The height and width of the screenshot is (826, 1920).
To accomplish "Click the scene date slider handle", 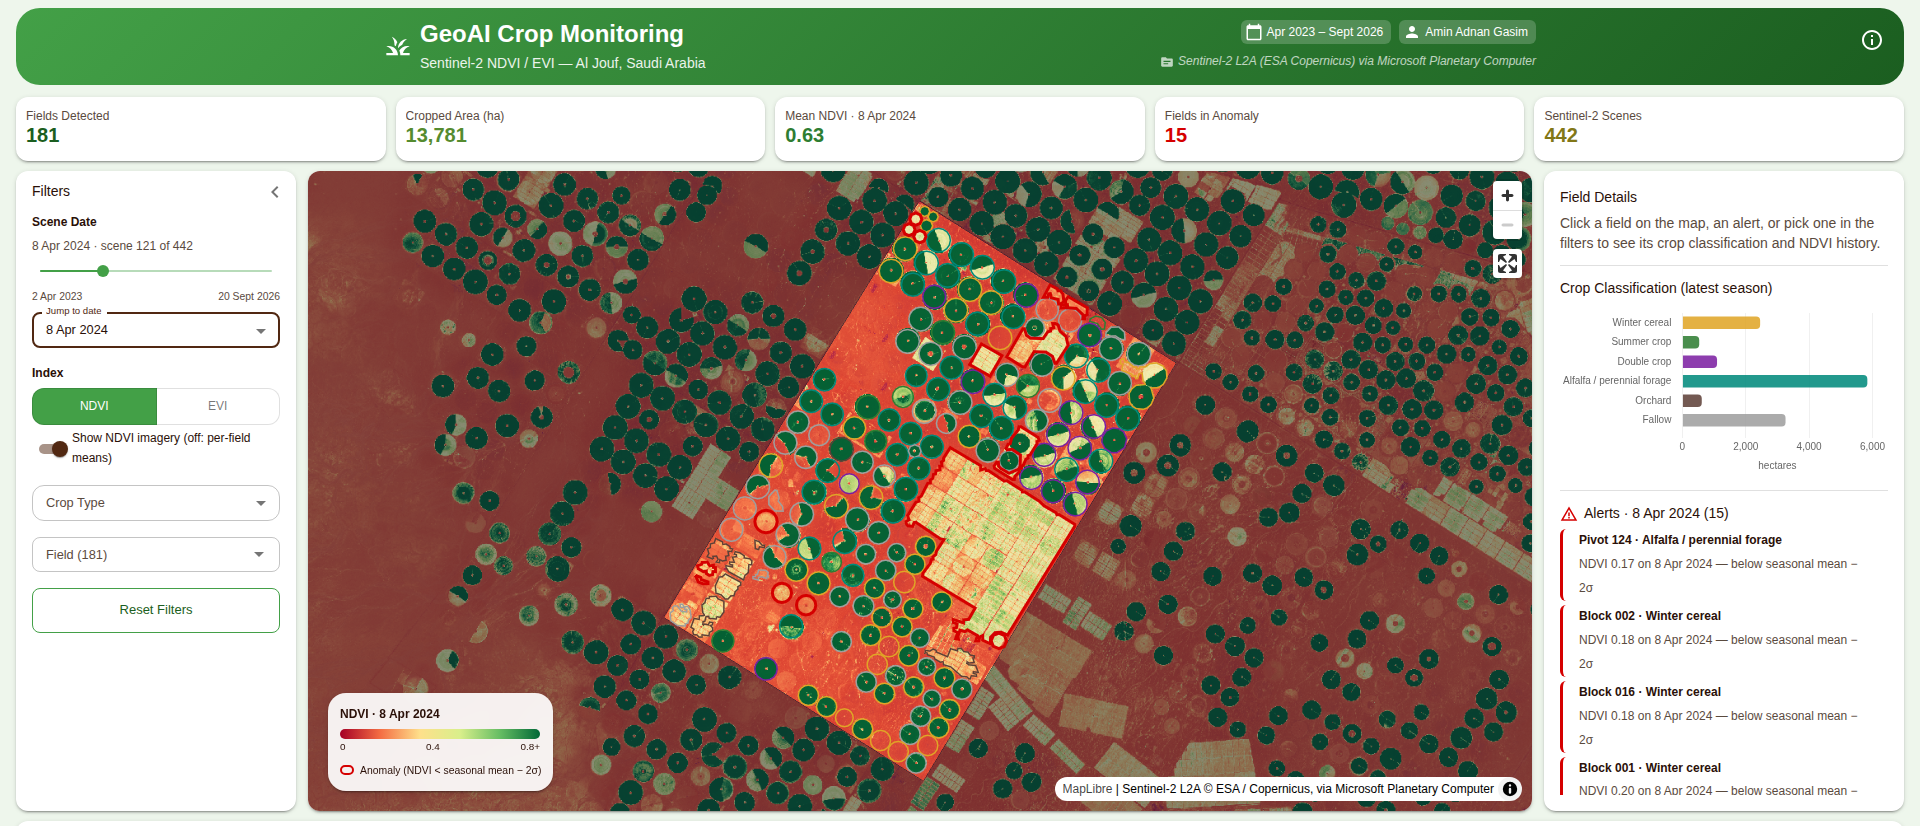I will pos(103,271).
